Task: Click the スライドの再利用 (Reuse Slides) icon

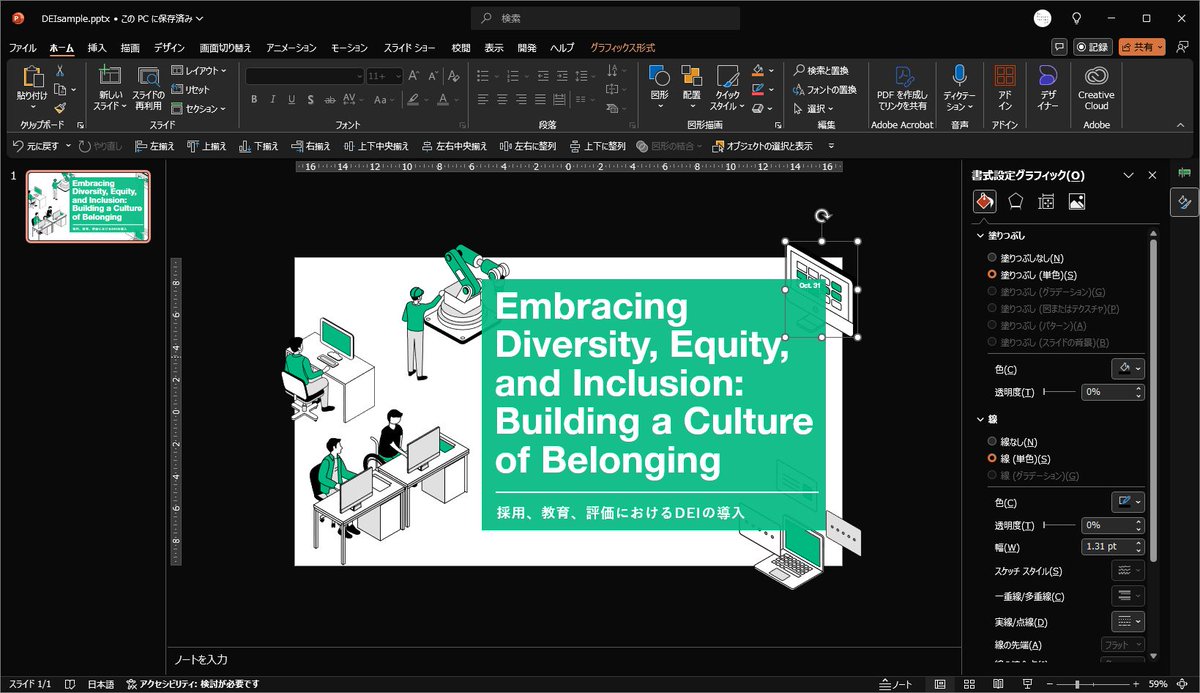Action: [x=149, y=77]
